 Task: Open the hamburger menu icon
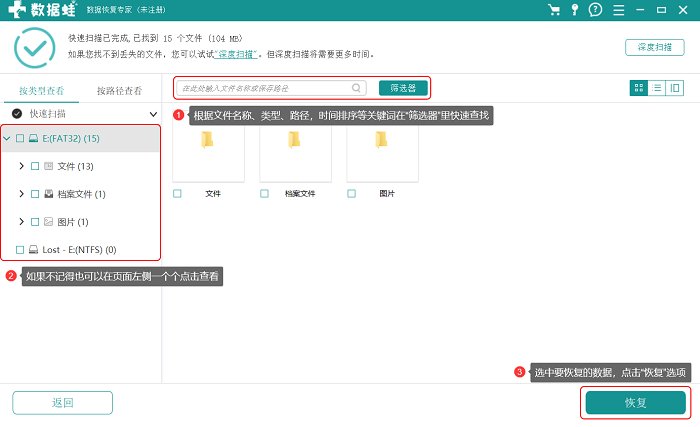point(619,10)
